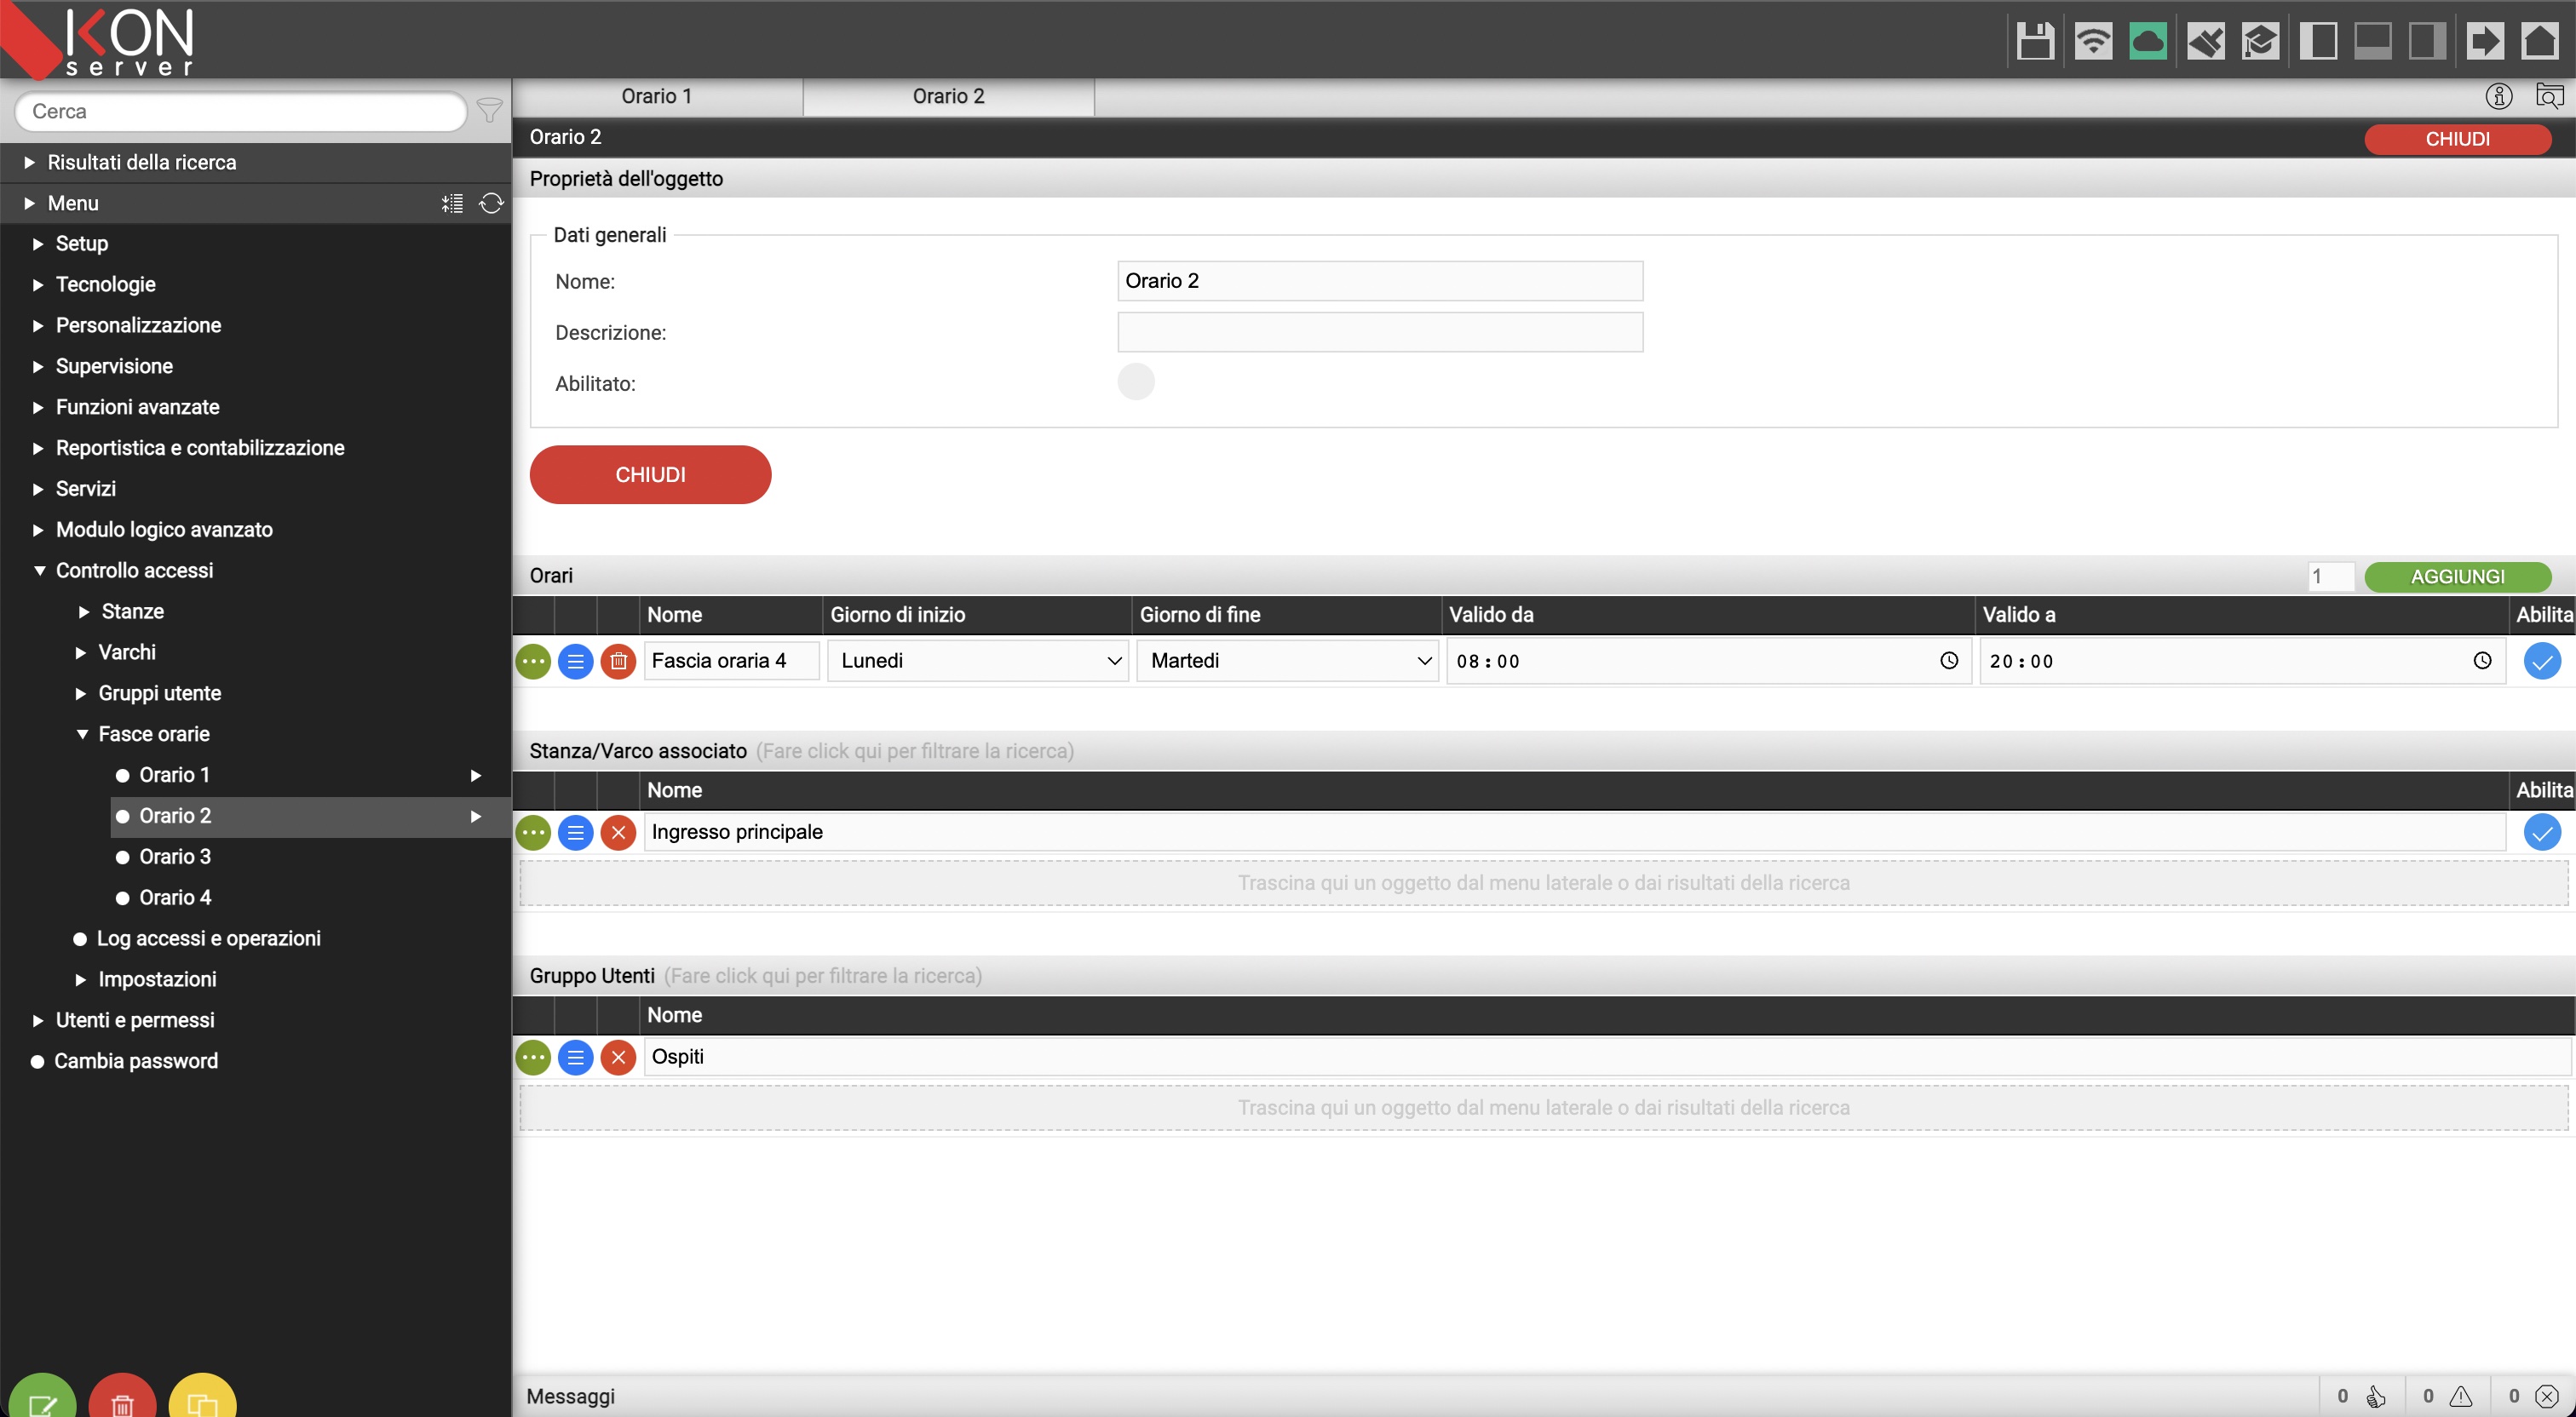Click the menu refresh icon
Viewport: 2576px width, 1417px height.
(491, 204)
